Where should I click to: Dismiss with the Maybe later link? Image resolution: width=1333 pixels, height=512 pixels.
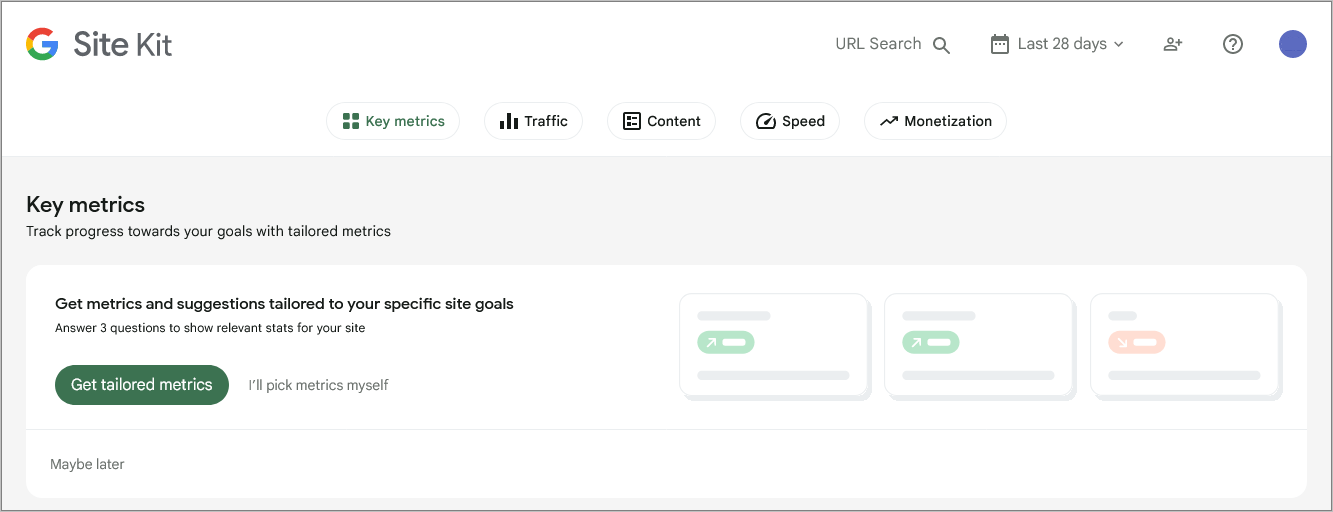pos(87,464)
